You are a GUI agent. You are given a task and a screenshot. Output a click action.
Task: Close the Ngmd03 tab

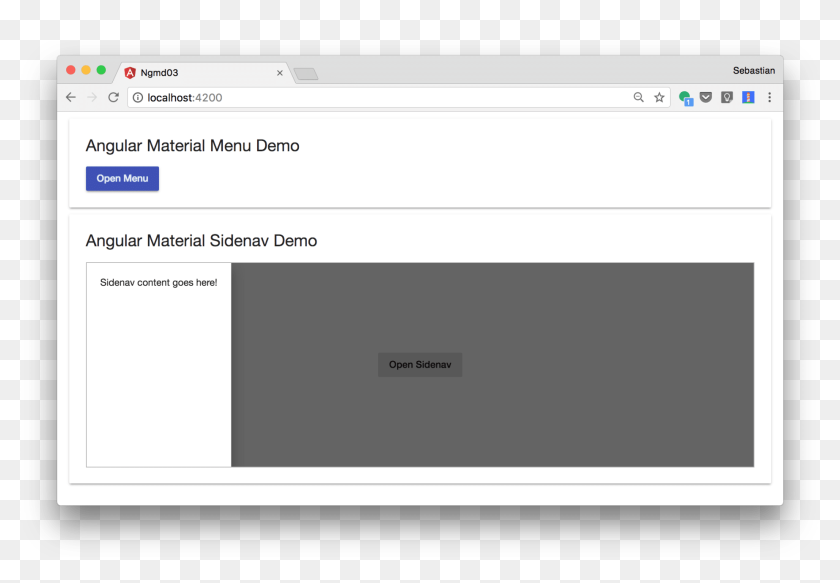pyautogui.click(x=280, y=72)
